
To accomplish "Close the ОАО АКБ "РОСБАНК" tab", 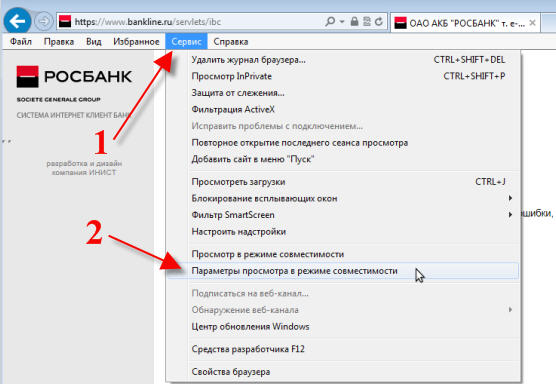I will [532, 23].
